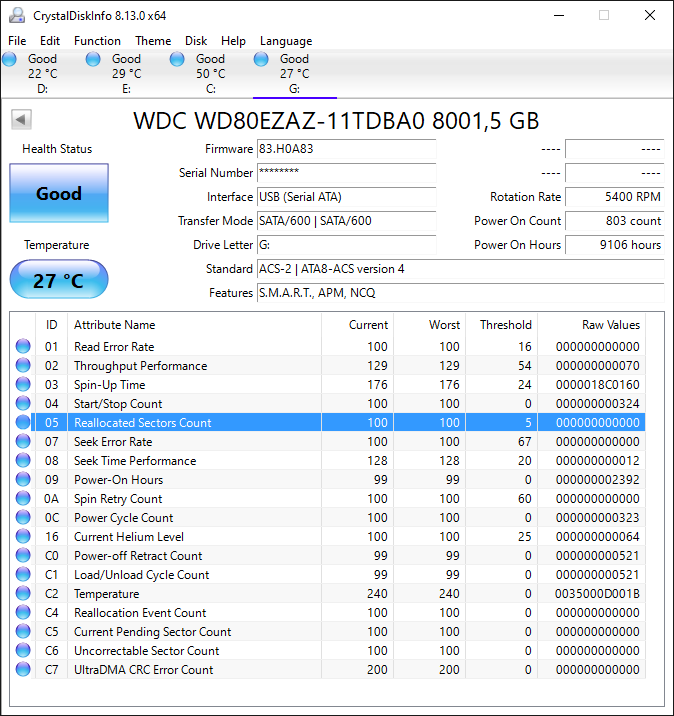Click the status orb for disk C:
Screen dimensions: 674x716
tap(177, 59)
